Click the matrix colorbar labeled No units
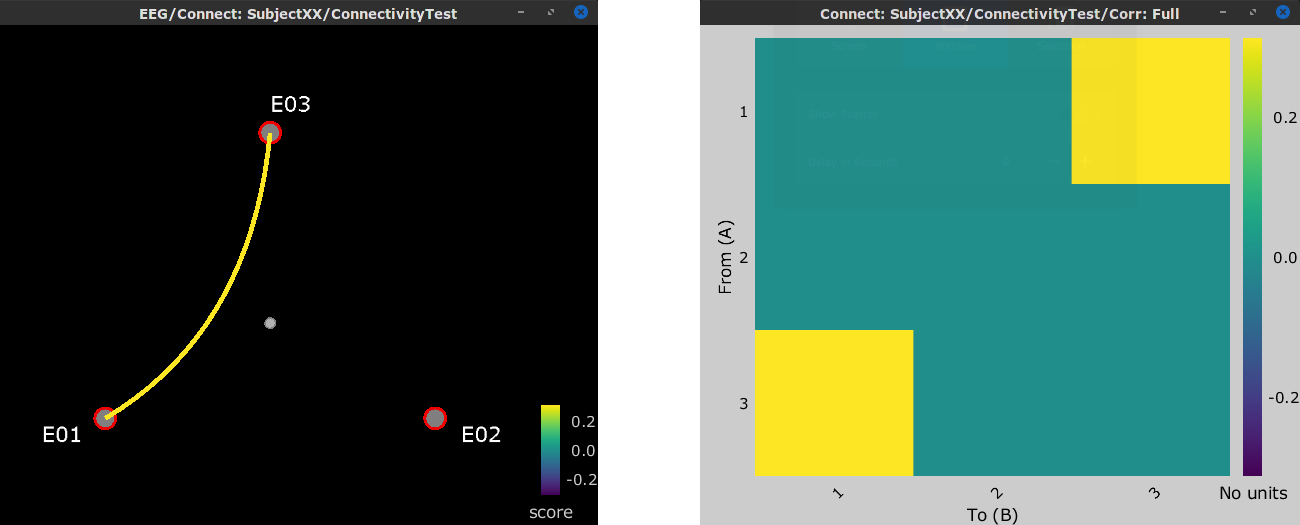Screen dimensions: 1300x525 point(1252,257)
